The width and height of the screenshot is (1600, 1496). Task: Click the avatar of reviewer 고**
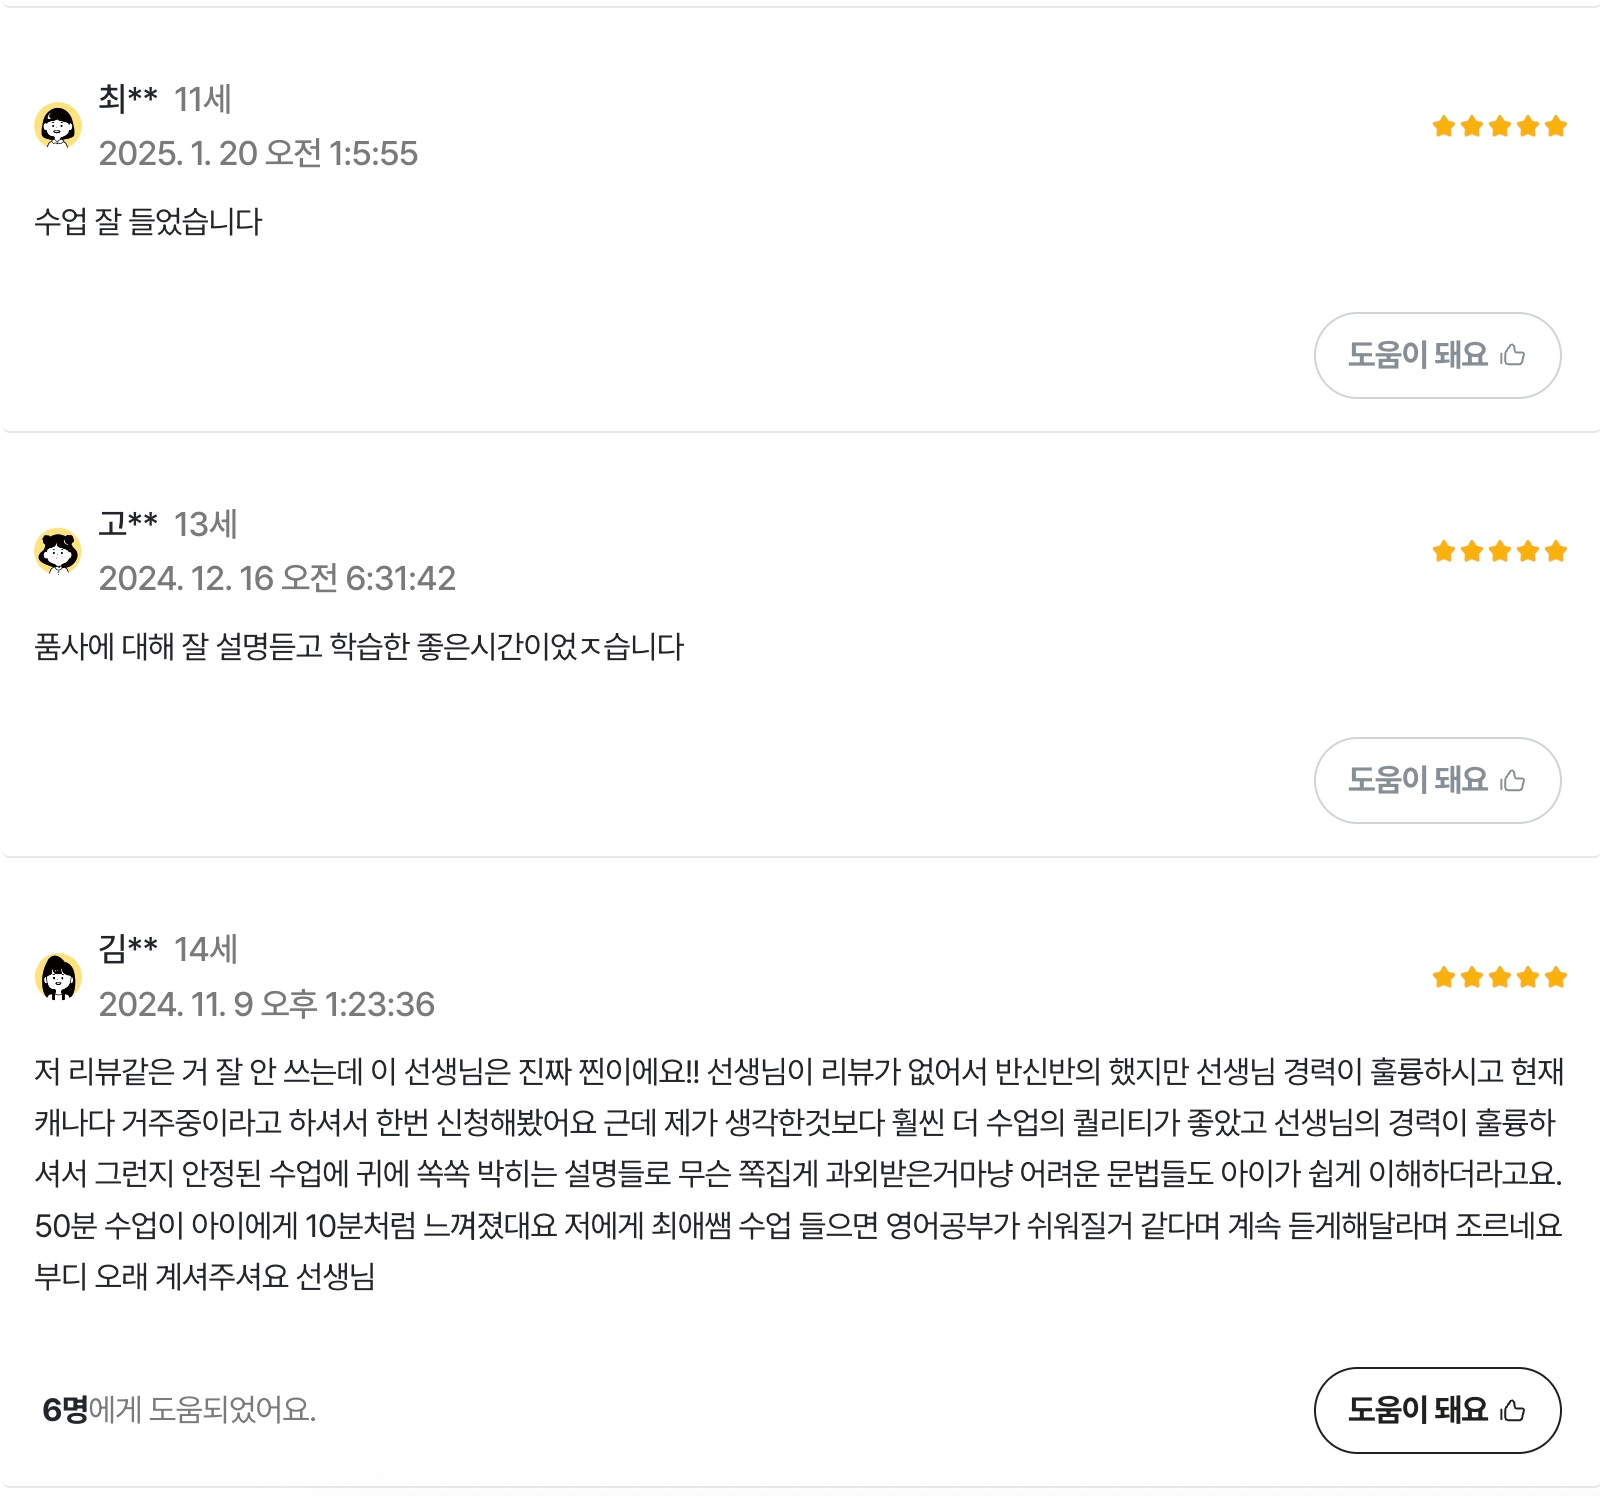(58, 551)
